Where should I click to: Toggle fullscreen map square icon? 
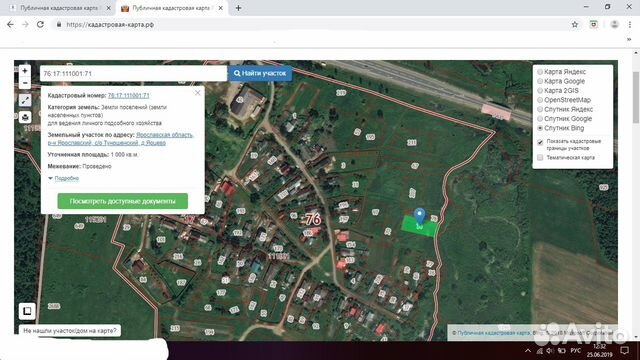27,311
